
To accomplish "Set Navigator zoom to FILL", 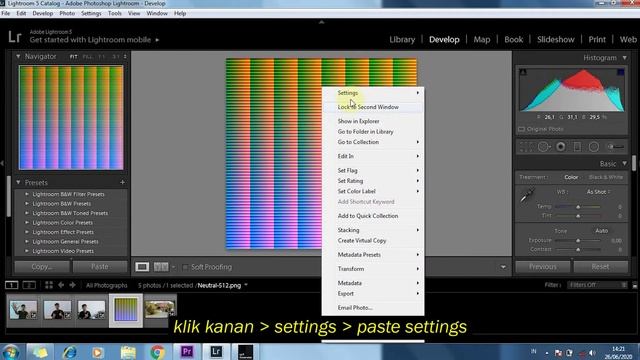I will tap(87, 56).
